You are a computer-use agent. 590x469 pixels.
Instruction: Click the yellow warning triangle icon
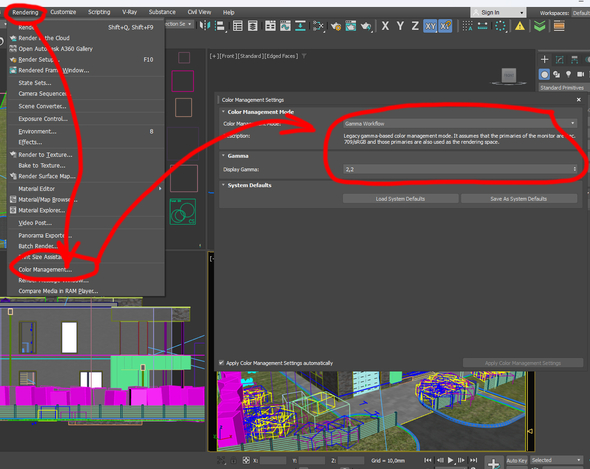tap(520, 26)
